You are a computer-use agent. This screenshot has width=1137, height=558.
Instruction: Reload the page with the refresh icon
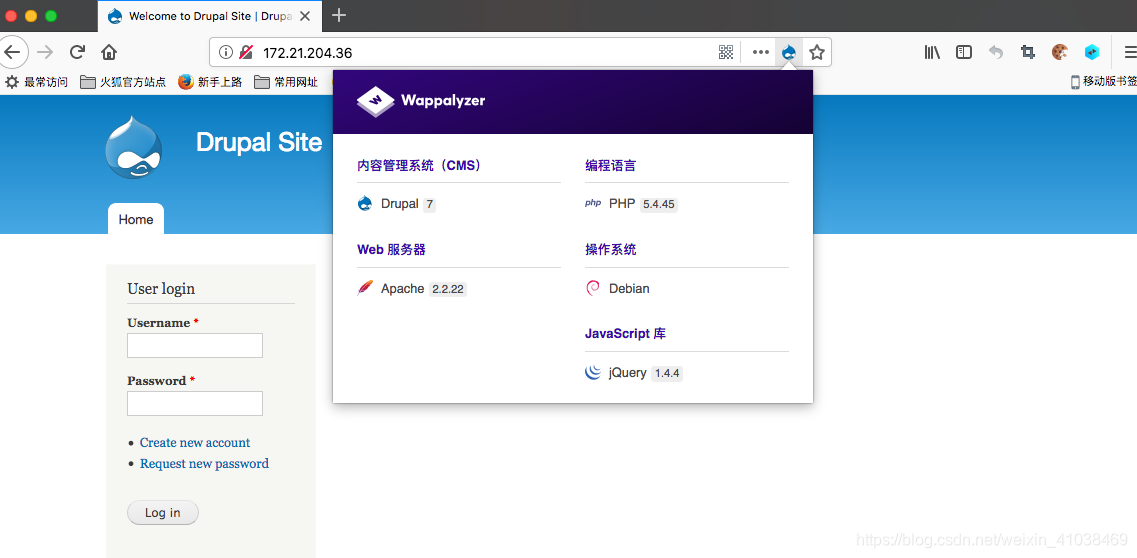pos(77,52)
